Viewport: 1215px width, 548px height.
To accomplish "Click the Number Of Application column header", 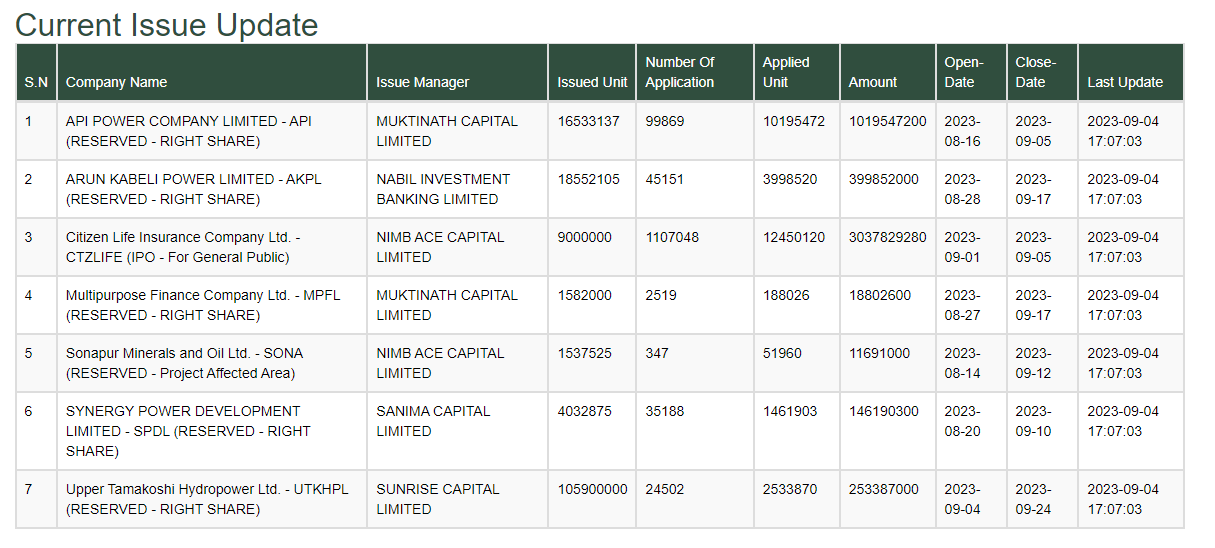I will pyautogui.click(x=680, y=72).
